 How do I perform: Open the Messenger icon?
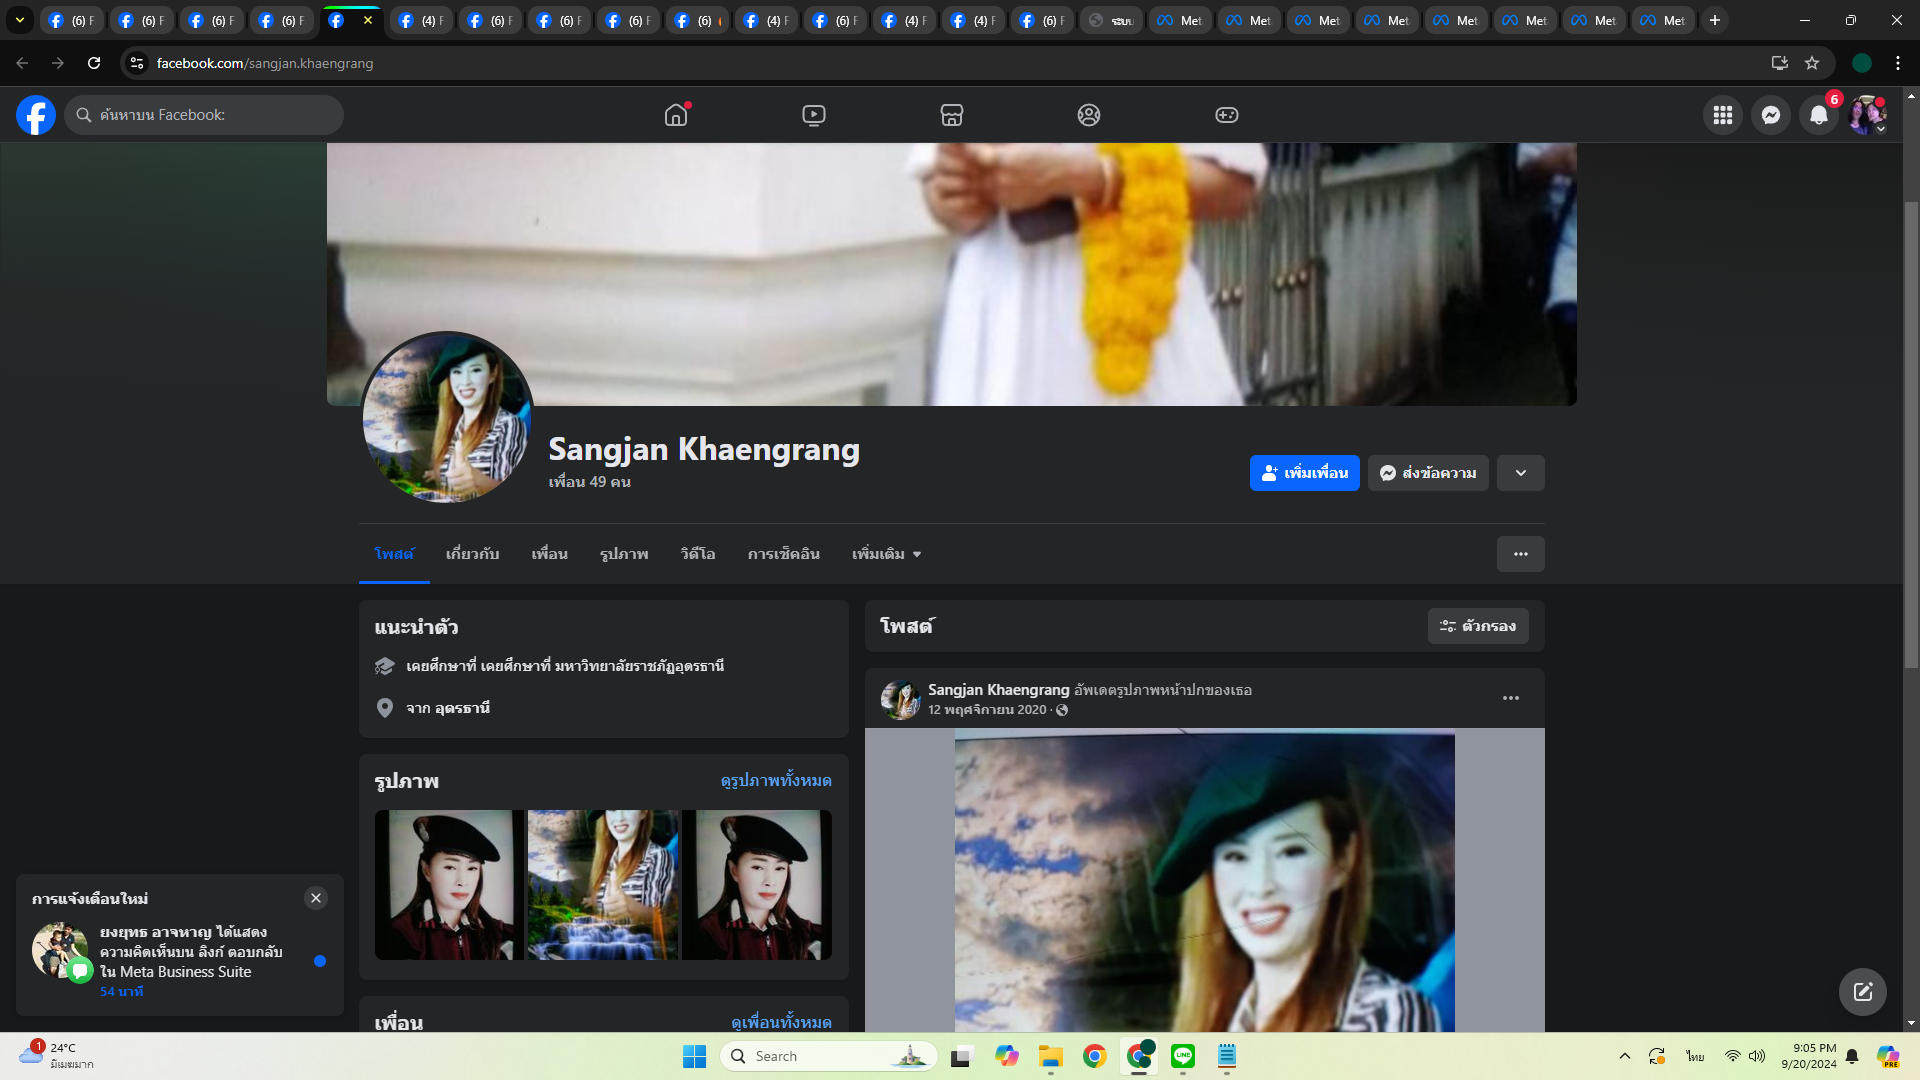point(1770,115)
